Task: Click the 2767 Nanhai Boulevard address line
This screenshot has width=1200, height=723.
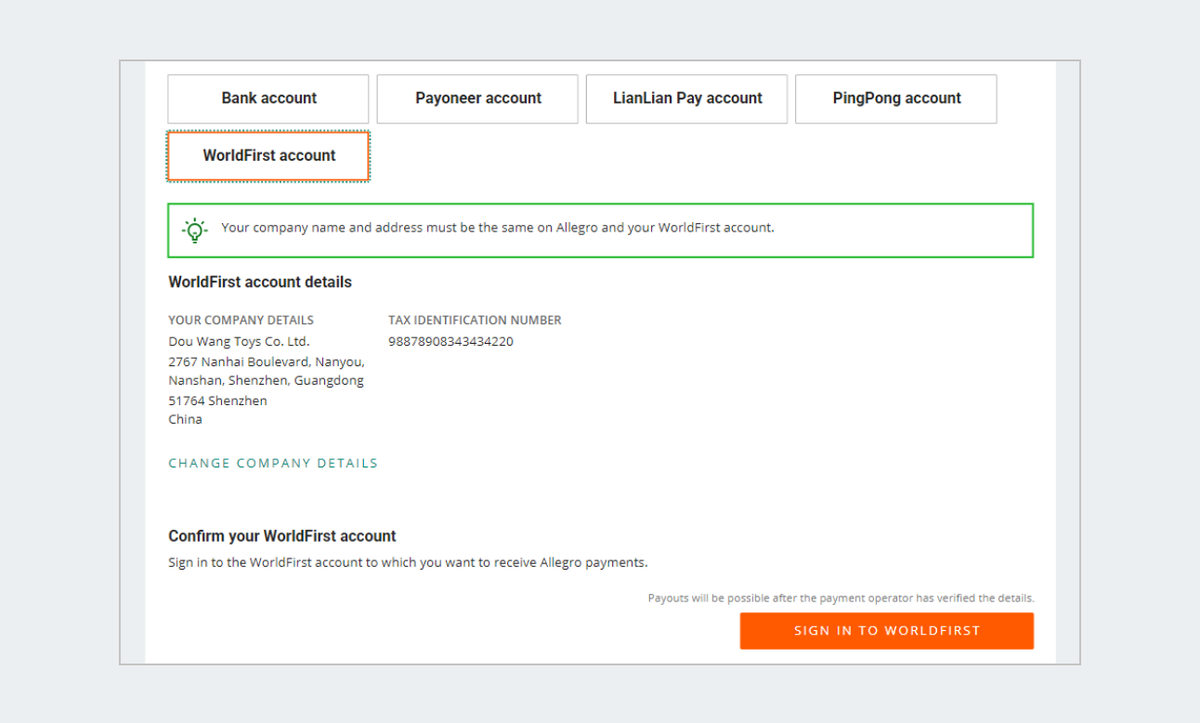Action: tap(266, 361)
